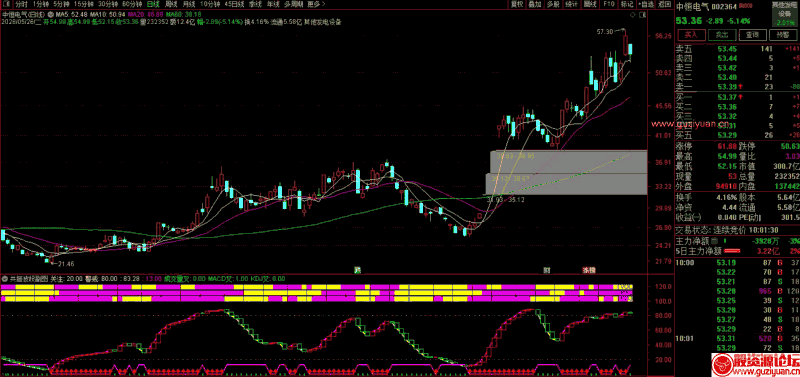
Task: Select the 5分钟 period
Action: click(62, 5)
